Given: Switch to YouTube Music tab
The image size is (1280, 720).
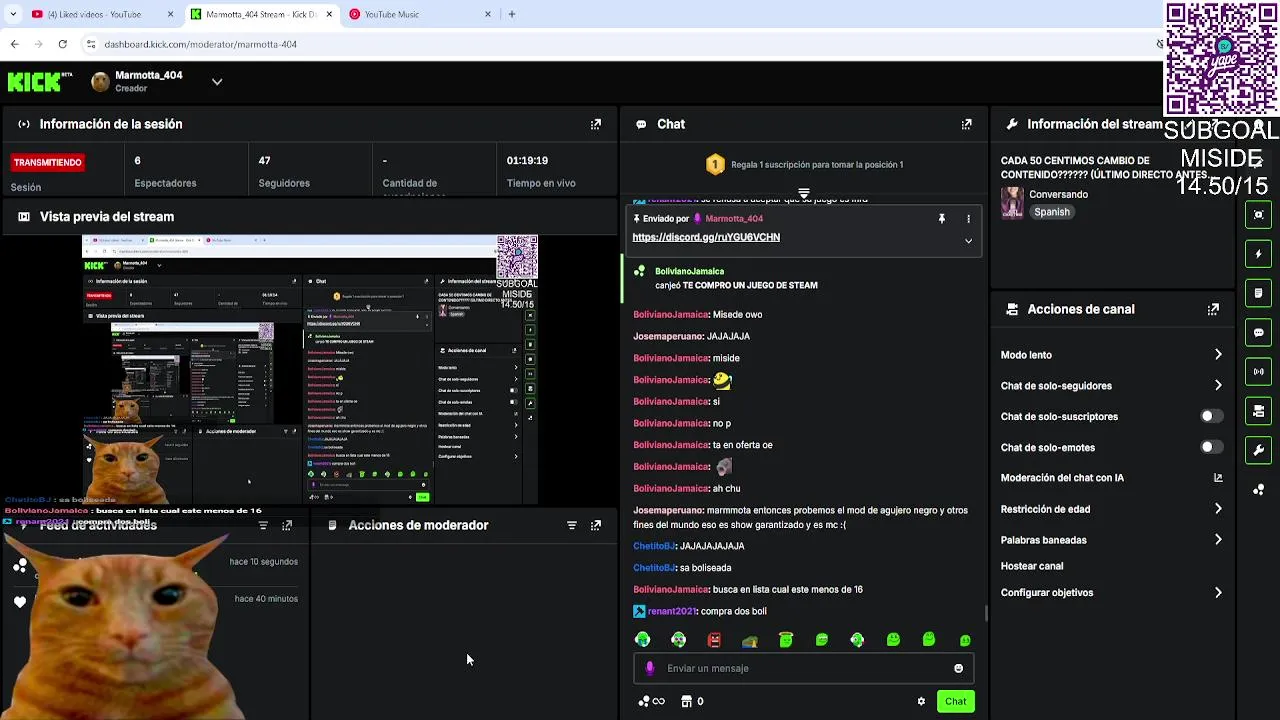Looking at the screenshot, I should [x=420, y=14].
